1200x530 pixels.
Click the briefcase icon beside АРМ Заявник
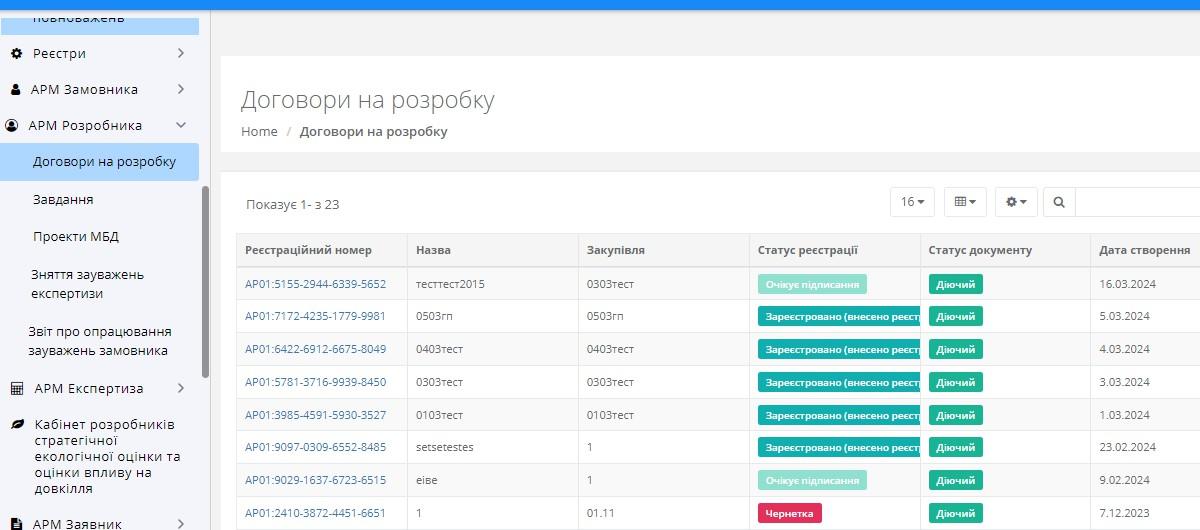pos(16,523)
